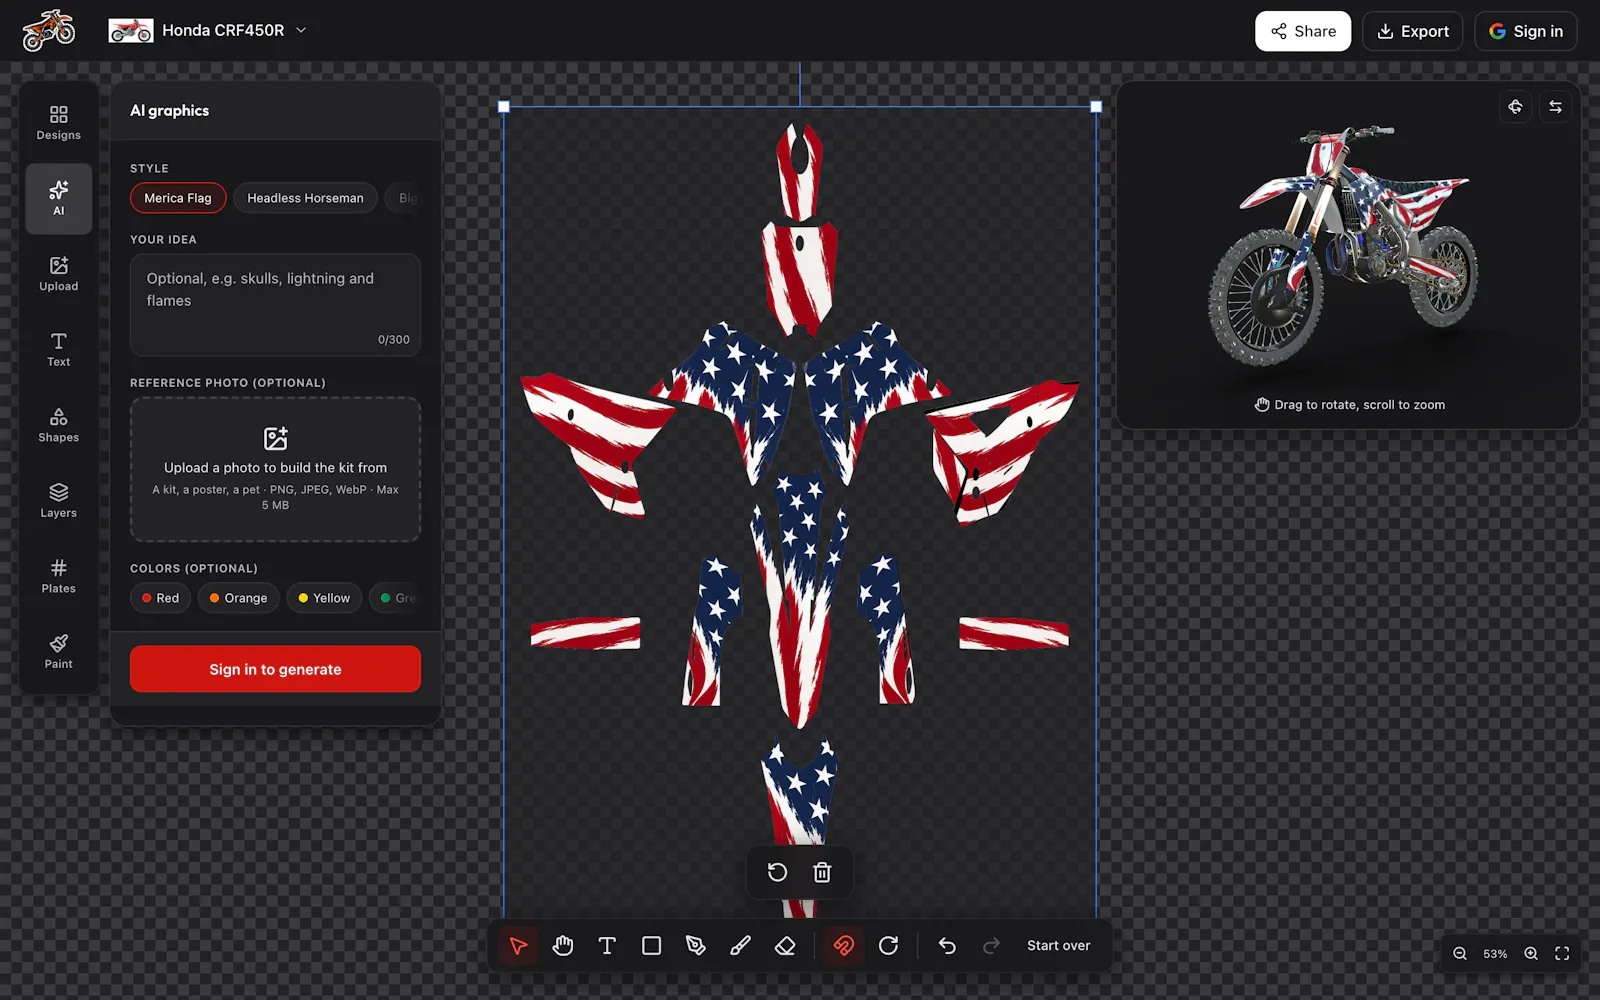Toggle the Orange color chip

[239, 598]
